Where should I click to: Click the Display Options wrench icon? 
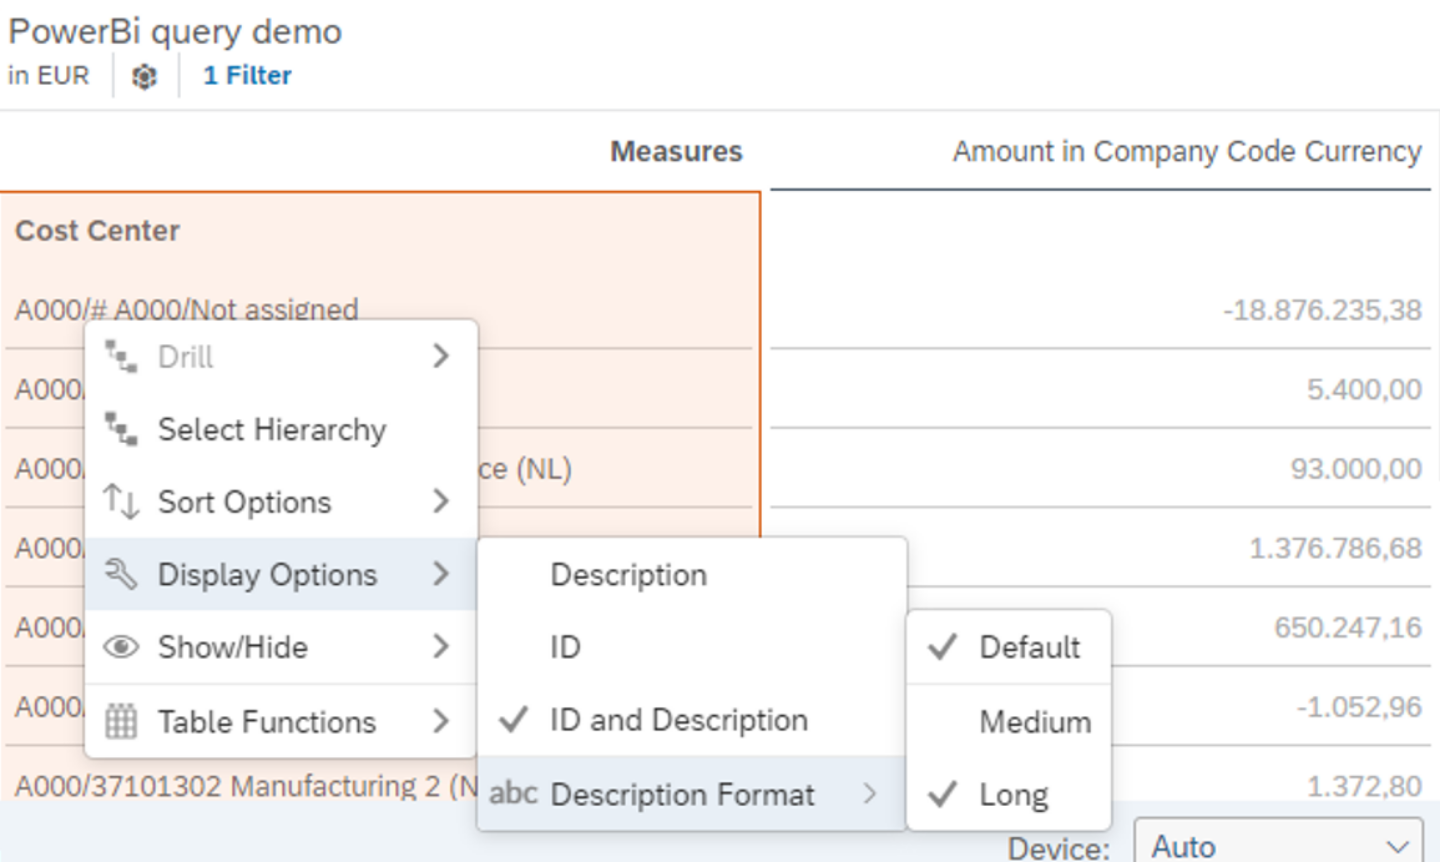pyautogui.click(x=121, y=574)
